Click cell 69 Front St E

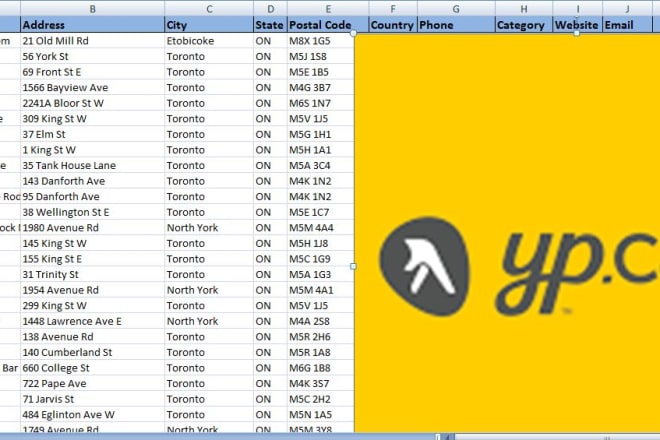(92, 72)
